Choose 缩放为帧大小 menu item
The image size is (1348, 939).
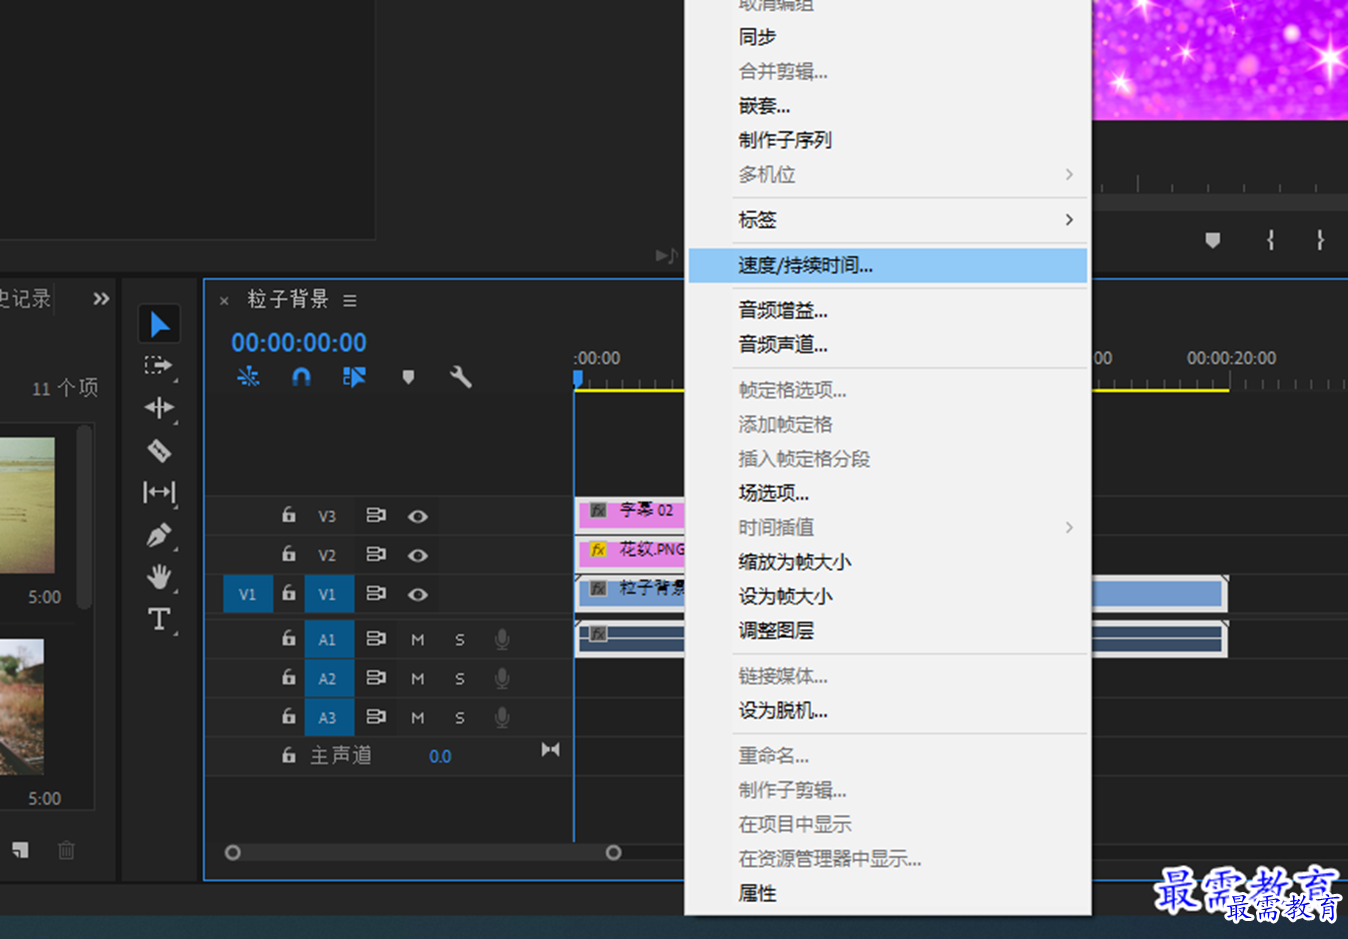point(888,562)
